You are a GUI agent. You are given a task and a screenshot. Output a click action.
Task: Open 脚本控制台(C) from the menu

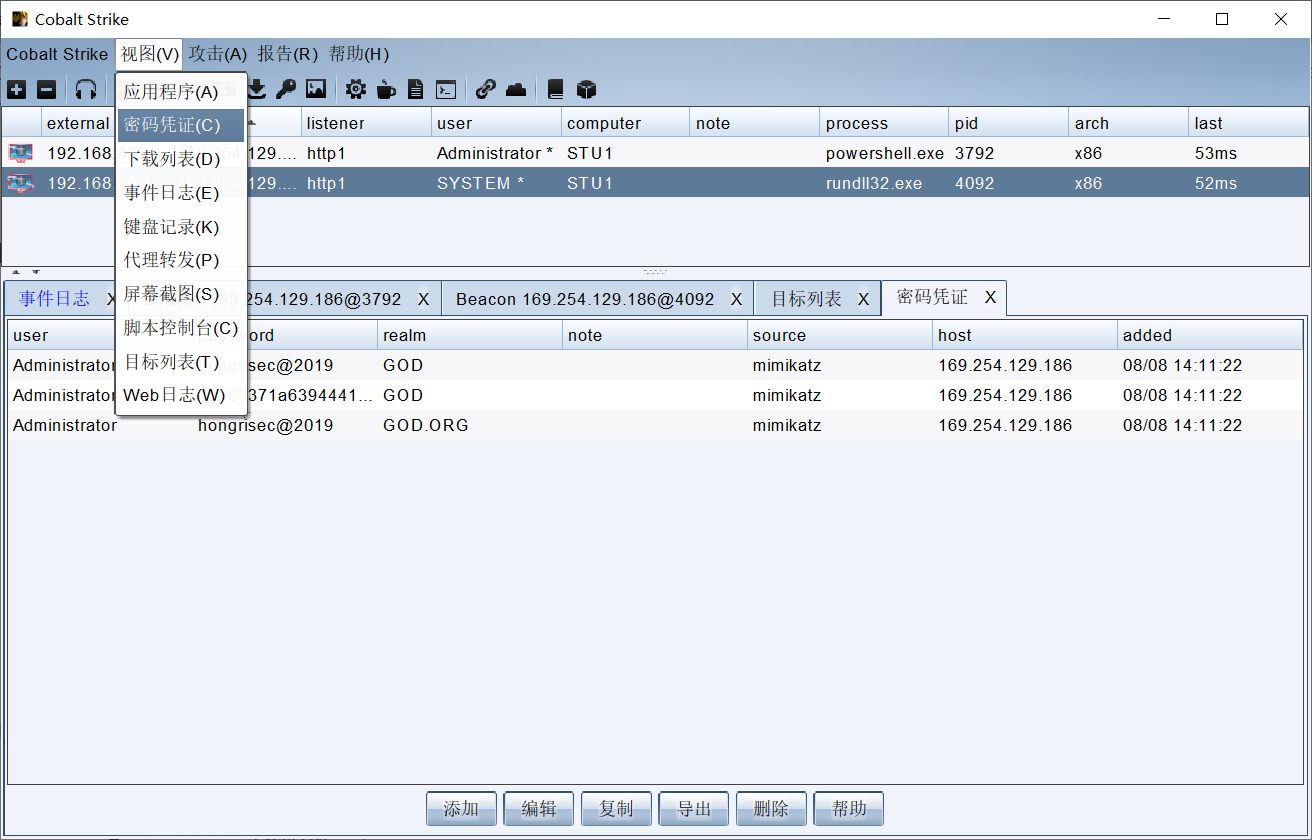point(181,328)
